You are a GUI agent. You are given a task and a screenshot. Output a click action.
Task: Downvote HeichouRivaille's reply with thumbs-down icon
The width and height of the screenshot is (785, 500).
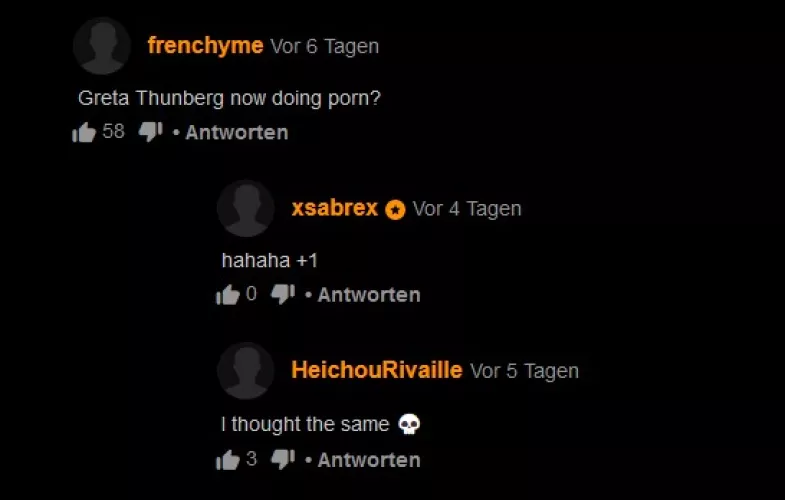tap(282, 459)
